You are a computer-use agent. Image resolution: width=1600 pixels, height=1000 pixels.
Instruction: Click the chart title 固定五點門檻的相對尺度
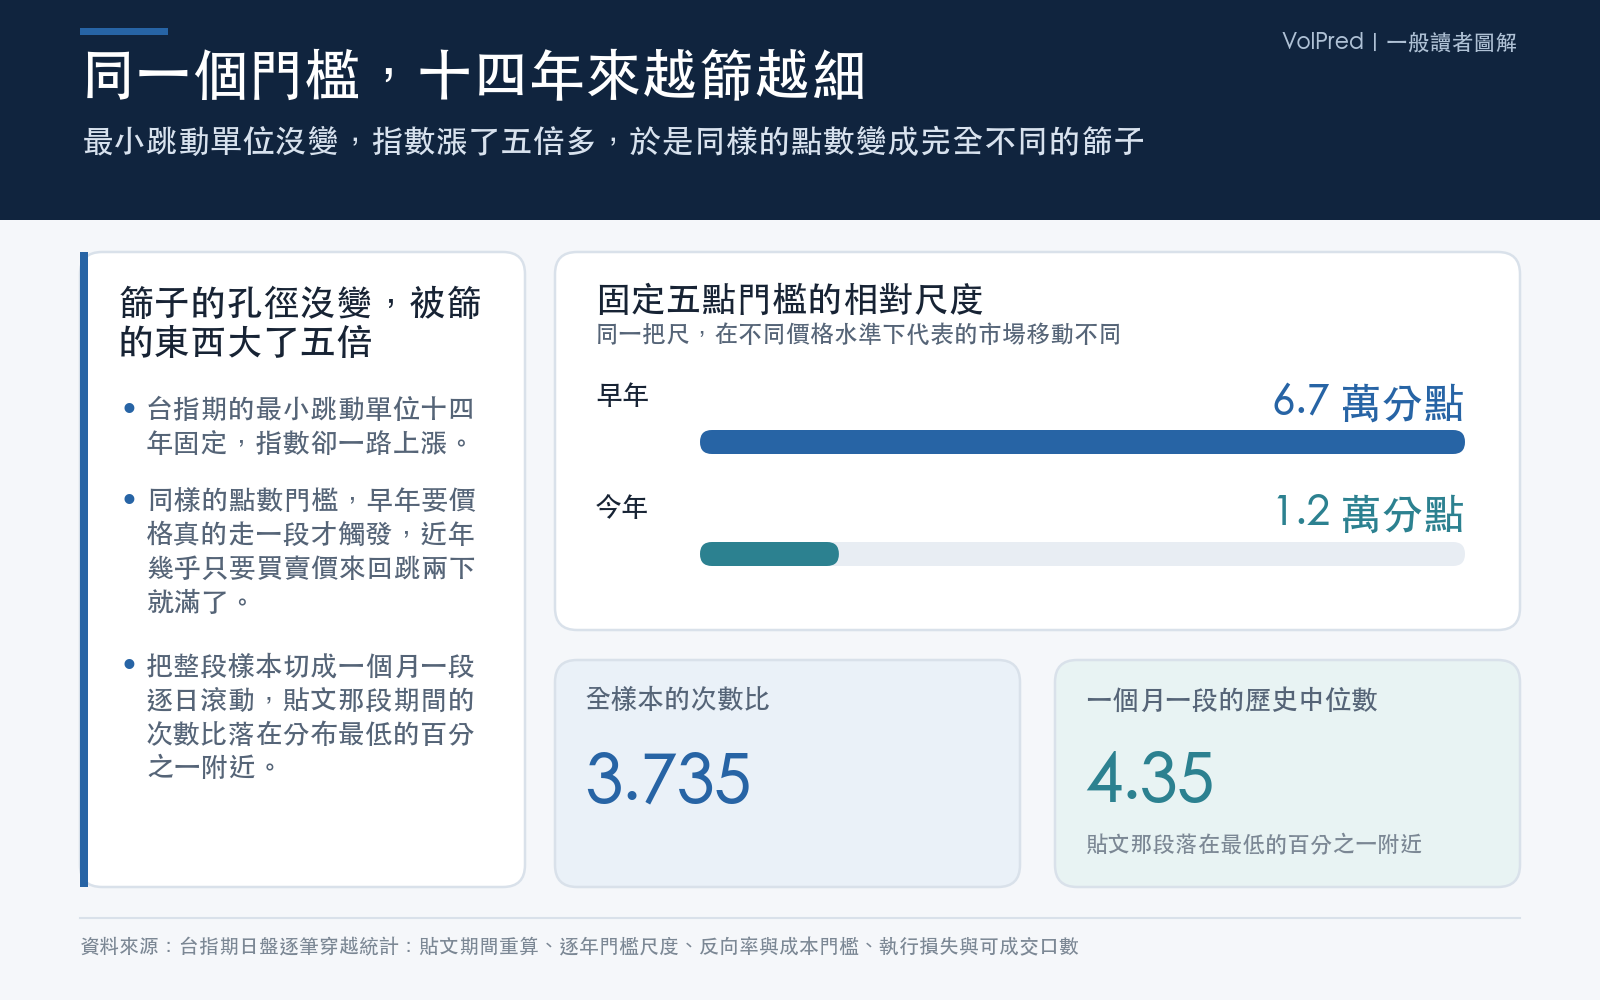[789, 299]
